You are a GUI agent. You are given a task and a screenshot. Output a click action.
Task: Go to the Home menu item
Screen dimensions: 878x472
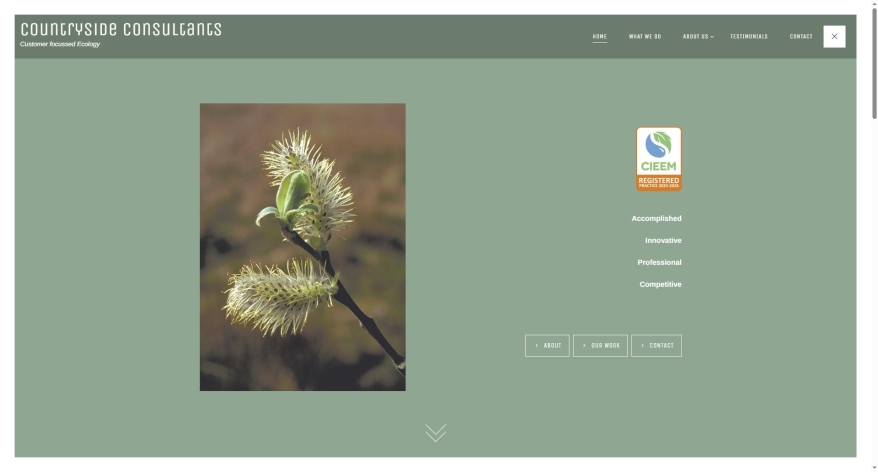pos(599,36)
